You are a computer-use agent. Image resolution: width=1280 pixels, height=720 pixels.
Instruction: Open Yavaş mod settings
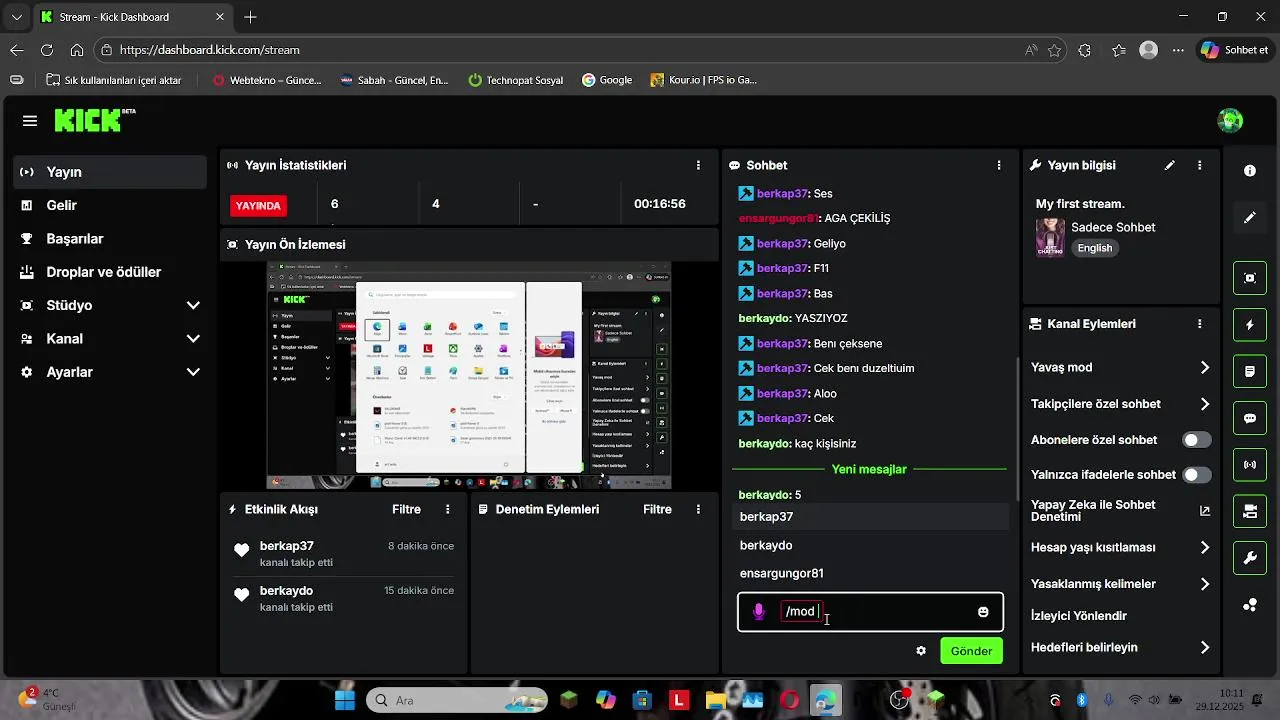click(1121, 368)
